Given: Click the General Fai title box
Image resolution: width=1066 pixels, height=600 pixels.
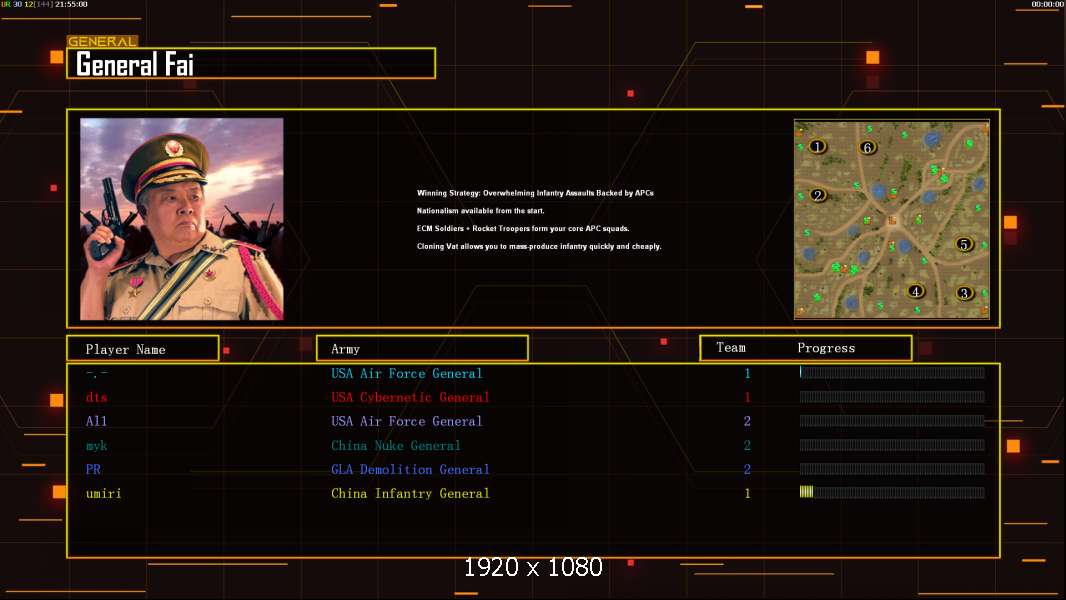Looking at the screenshot, I should coord(251,63).
